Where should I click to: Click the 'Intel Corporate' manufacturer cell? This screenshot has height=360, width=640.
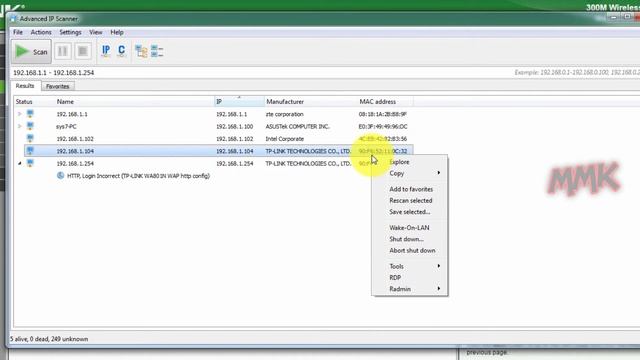pos(284,139)
